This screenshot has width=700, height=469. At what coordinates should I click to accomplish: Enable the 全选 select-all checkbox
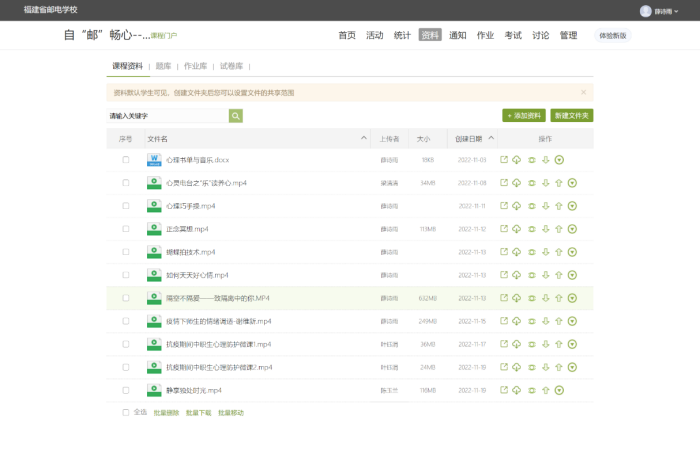click(126, 412)
